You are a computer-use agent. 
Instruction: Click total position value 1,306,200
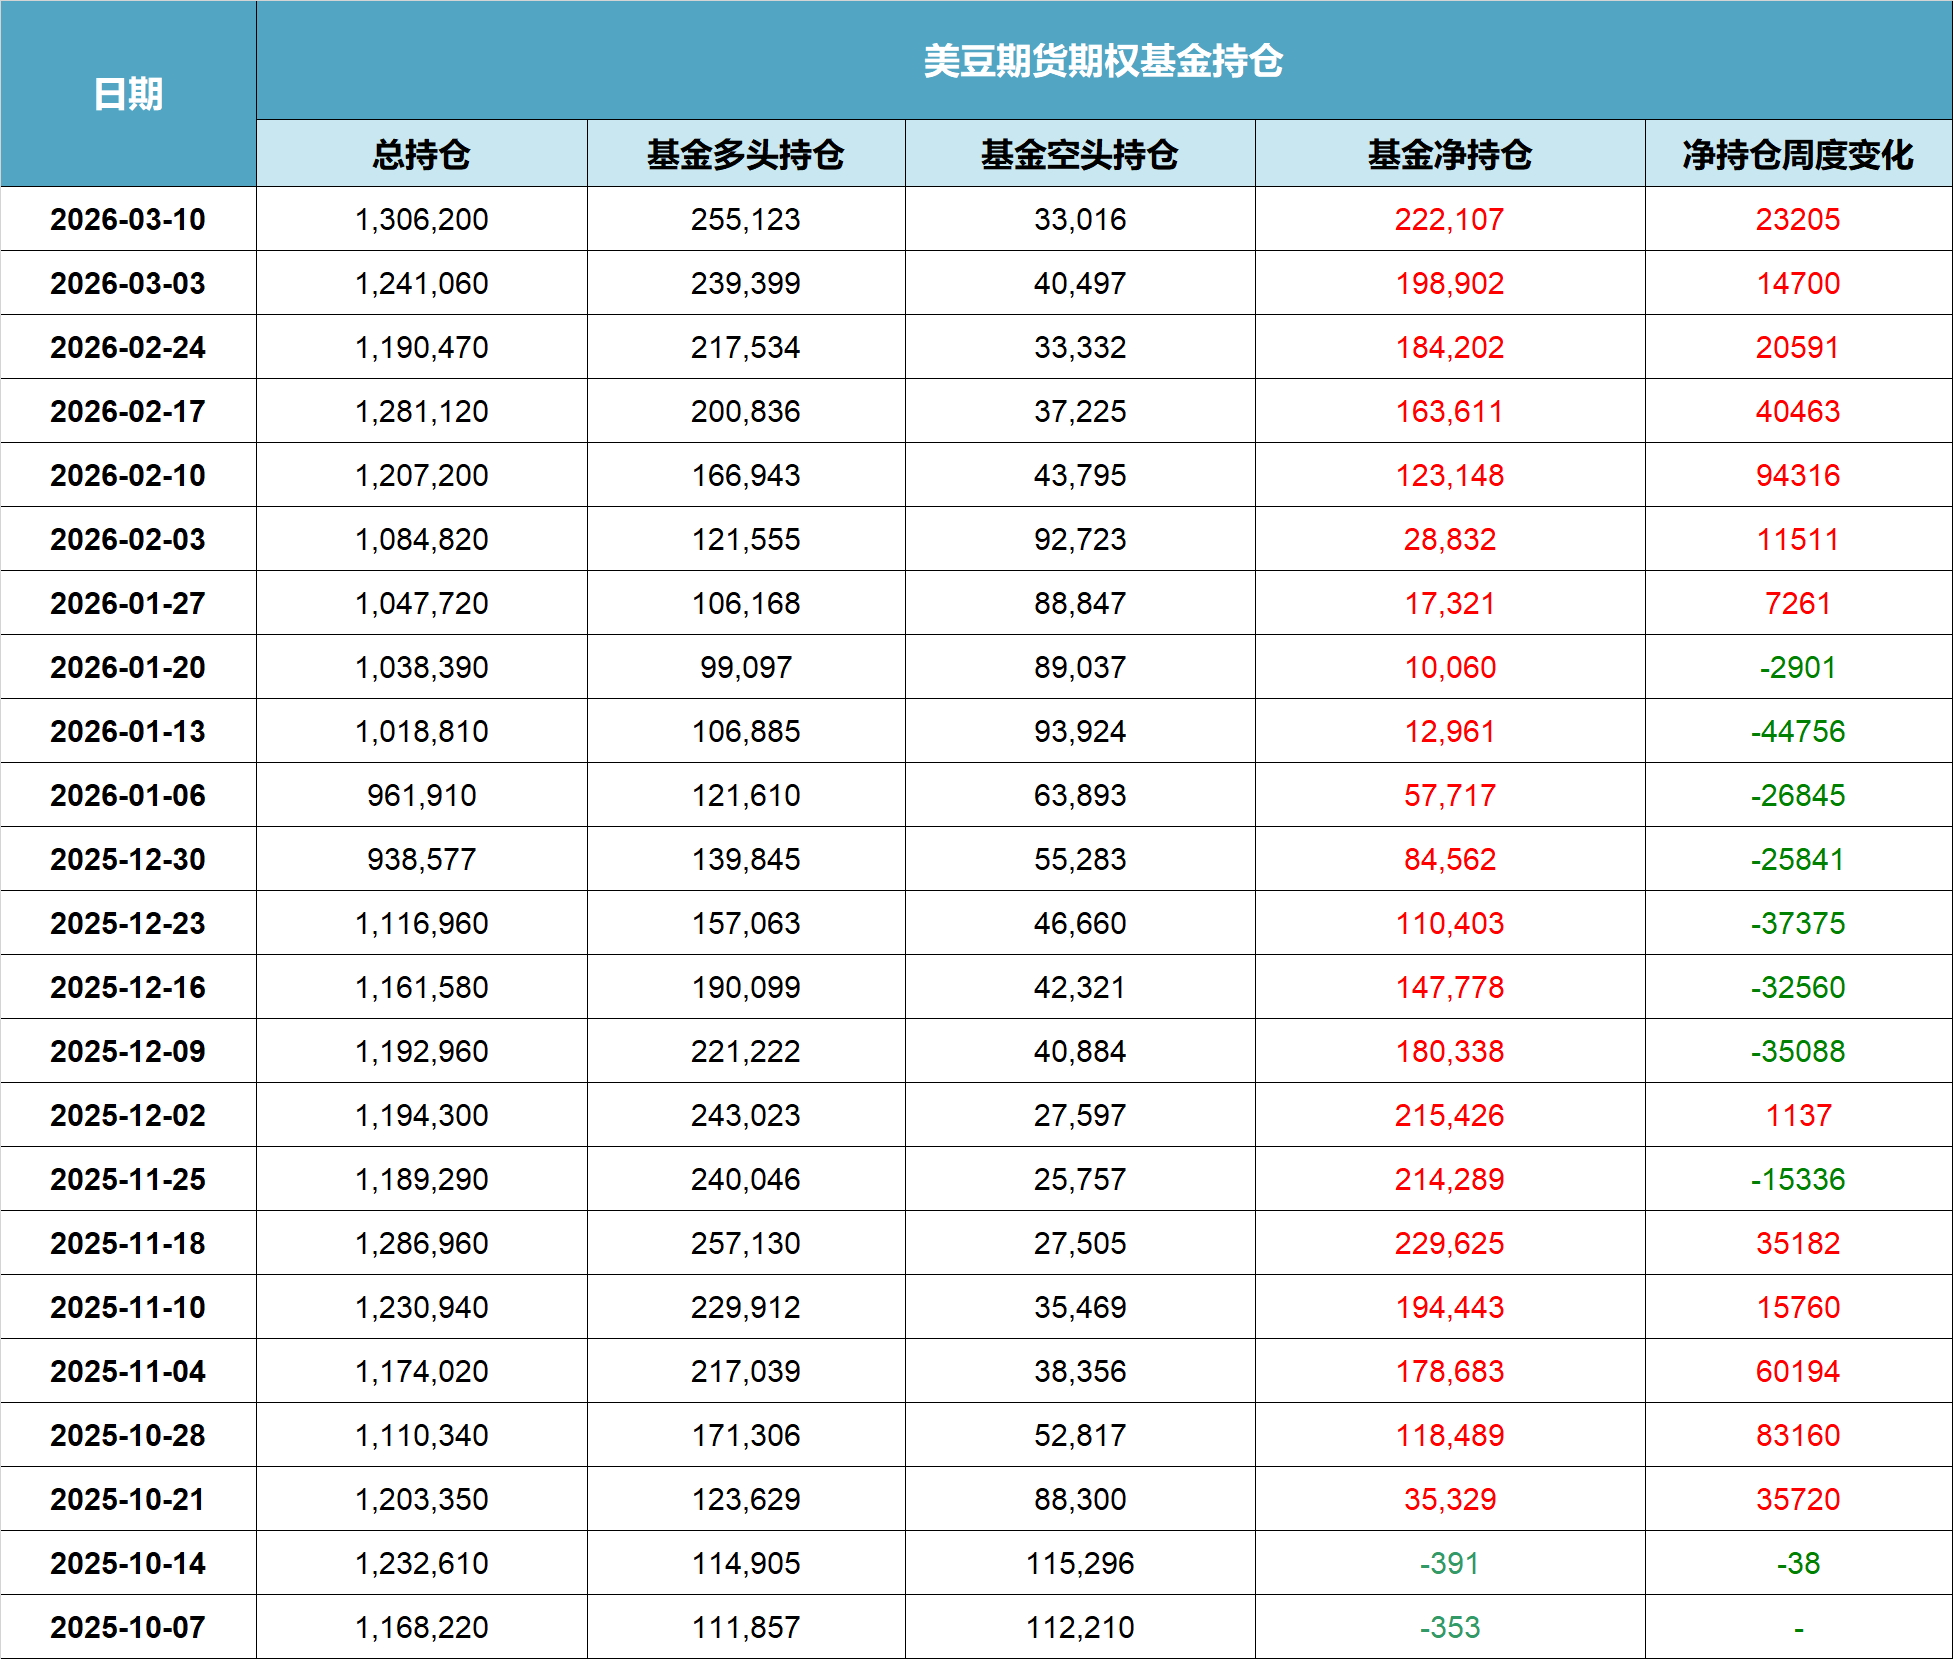tap(421, 219)
